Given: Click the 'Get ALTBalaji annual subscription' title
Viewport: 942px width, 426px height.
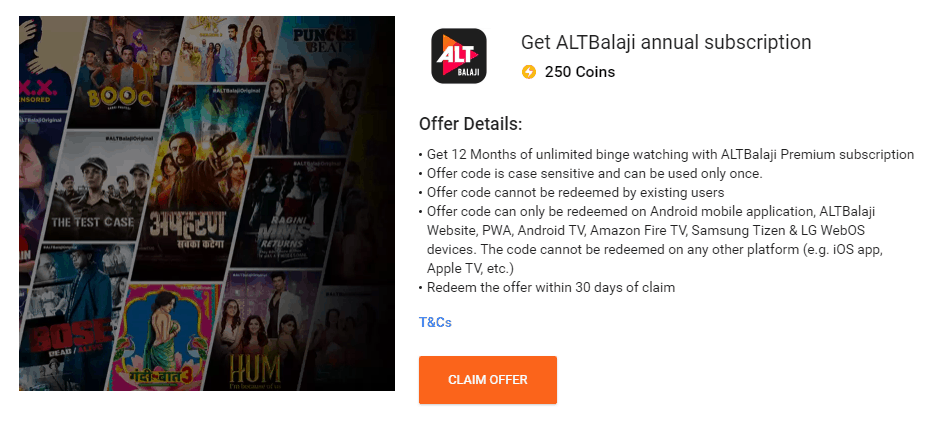Looking at the screenshot, I should click(666, 43).
